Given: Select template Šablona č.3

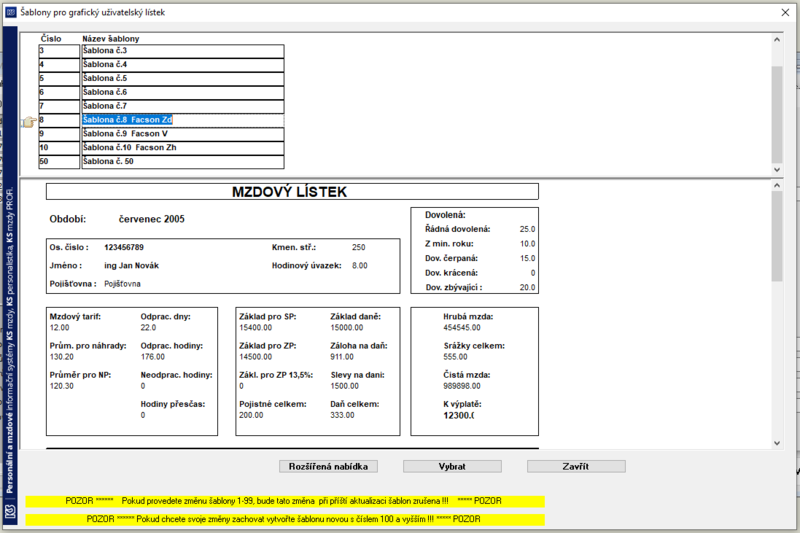Looking at the screenshot, I should tap(183, 50).
